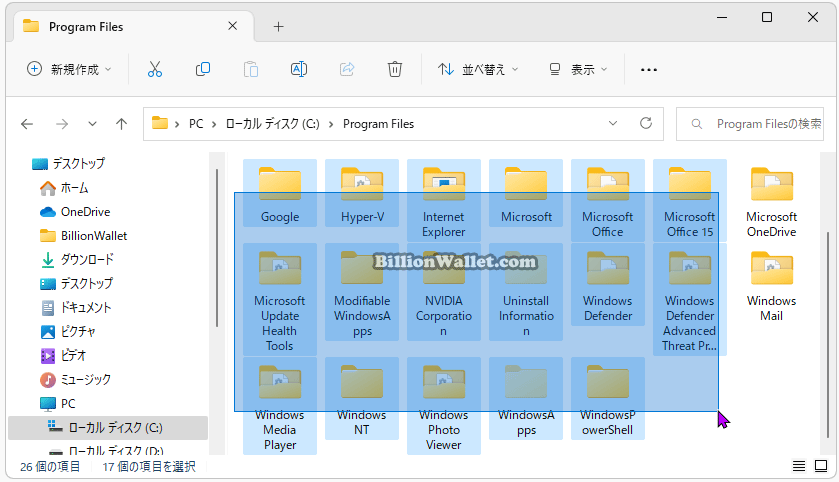The width and height of the screenshot is (839, 482).
Task: Expand recent locations chevron
Action: (92, 124)
